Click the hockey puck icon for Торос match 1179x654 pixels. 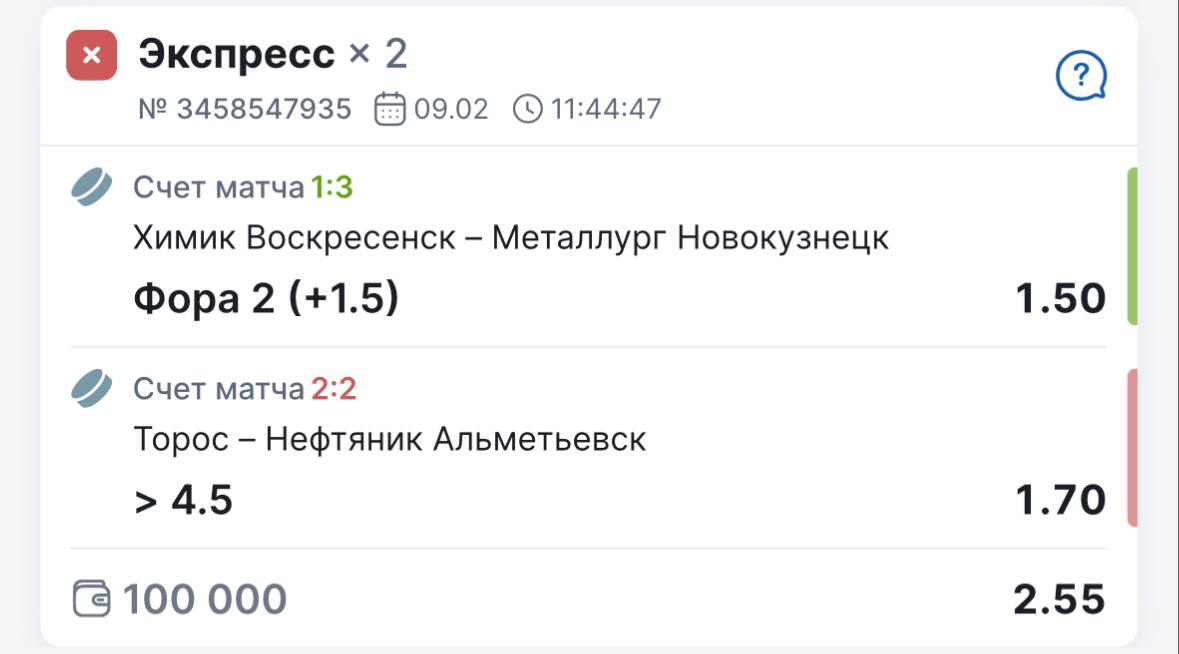(x=92, y=388)
